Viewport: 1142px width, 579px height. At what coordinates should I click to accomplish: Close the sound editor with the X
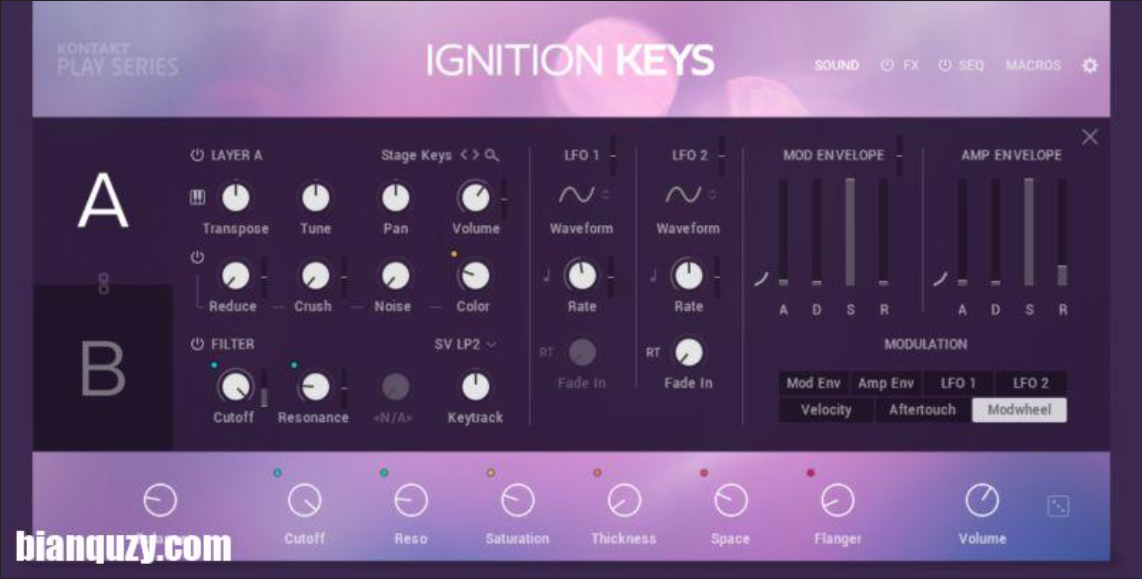click(x=1090, y=137)
